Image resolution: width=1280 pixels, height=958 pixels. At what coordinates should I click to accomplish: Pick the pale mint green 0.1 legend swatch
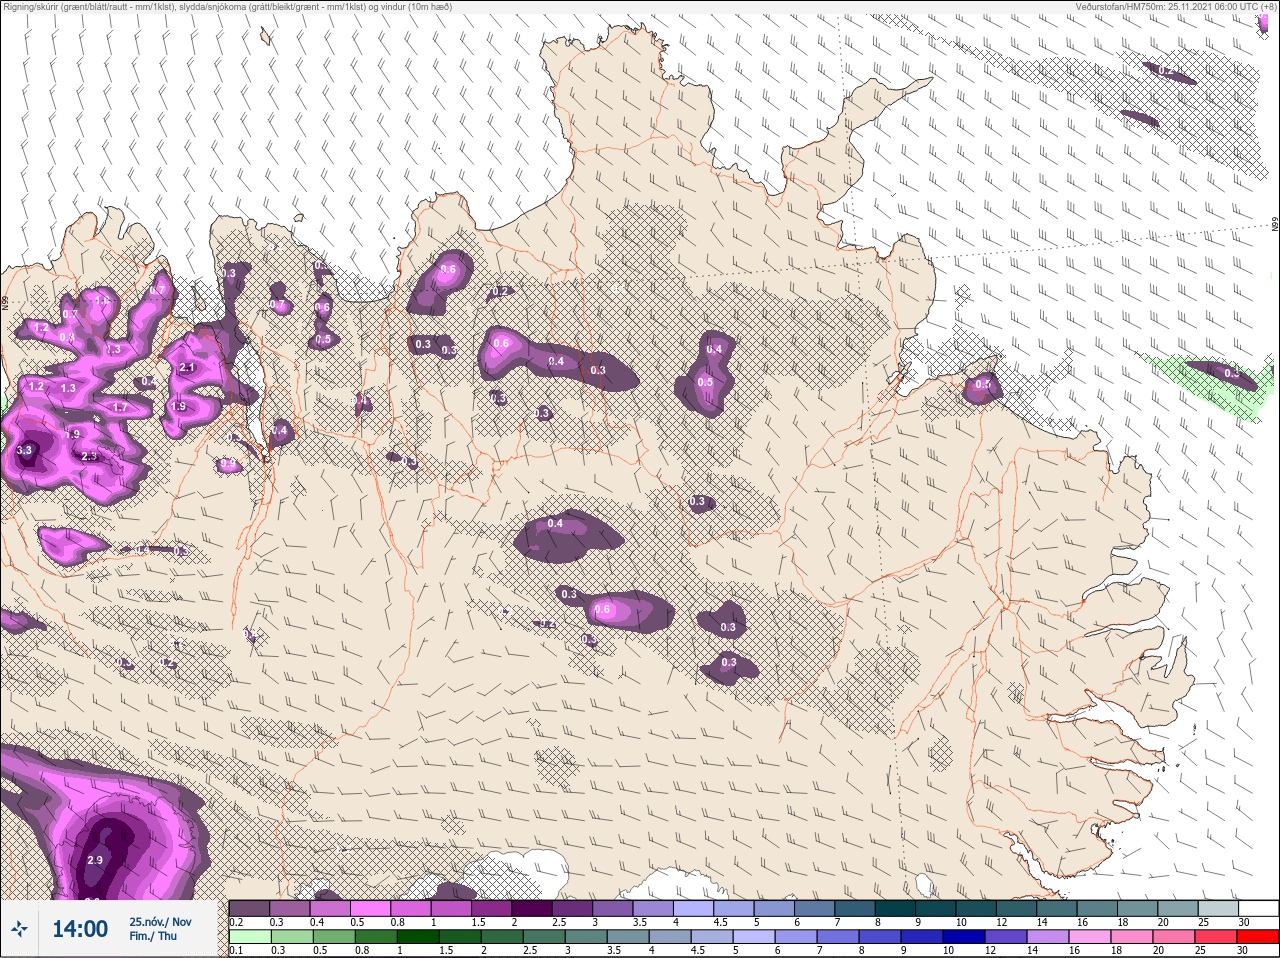[249, 937]
